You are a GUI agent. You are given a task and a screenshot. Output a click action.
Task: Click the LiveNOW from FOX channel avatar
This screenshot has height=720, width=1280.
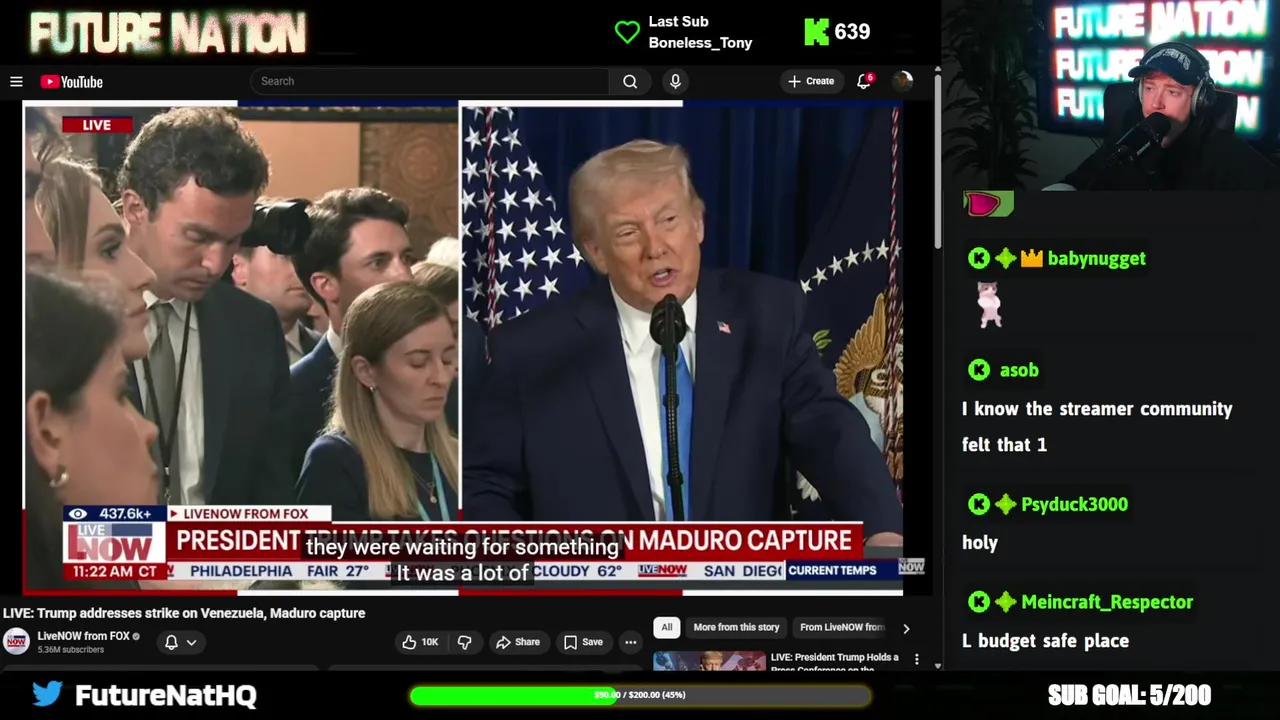point(16,641)
